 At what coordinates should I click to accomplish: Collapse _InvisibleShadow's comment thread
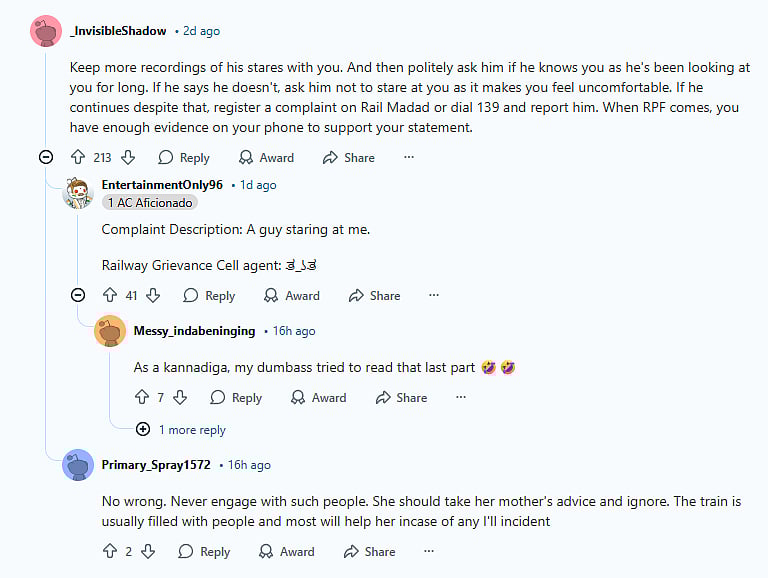46,157
